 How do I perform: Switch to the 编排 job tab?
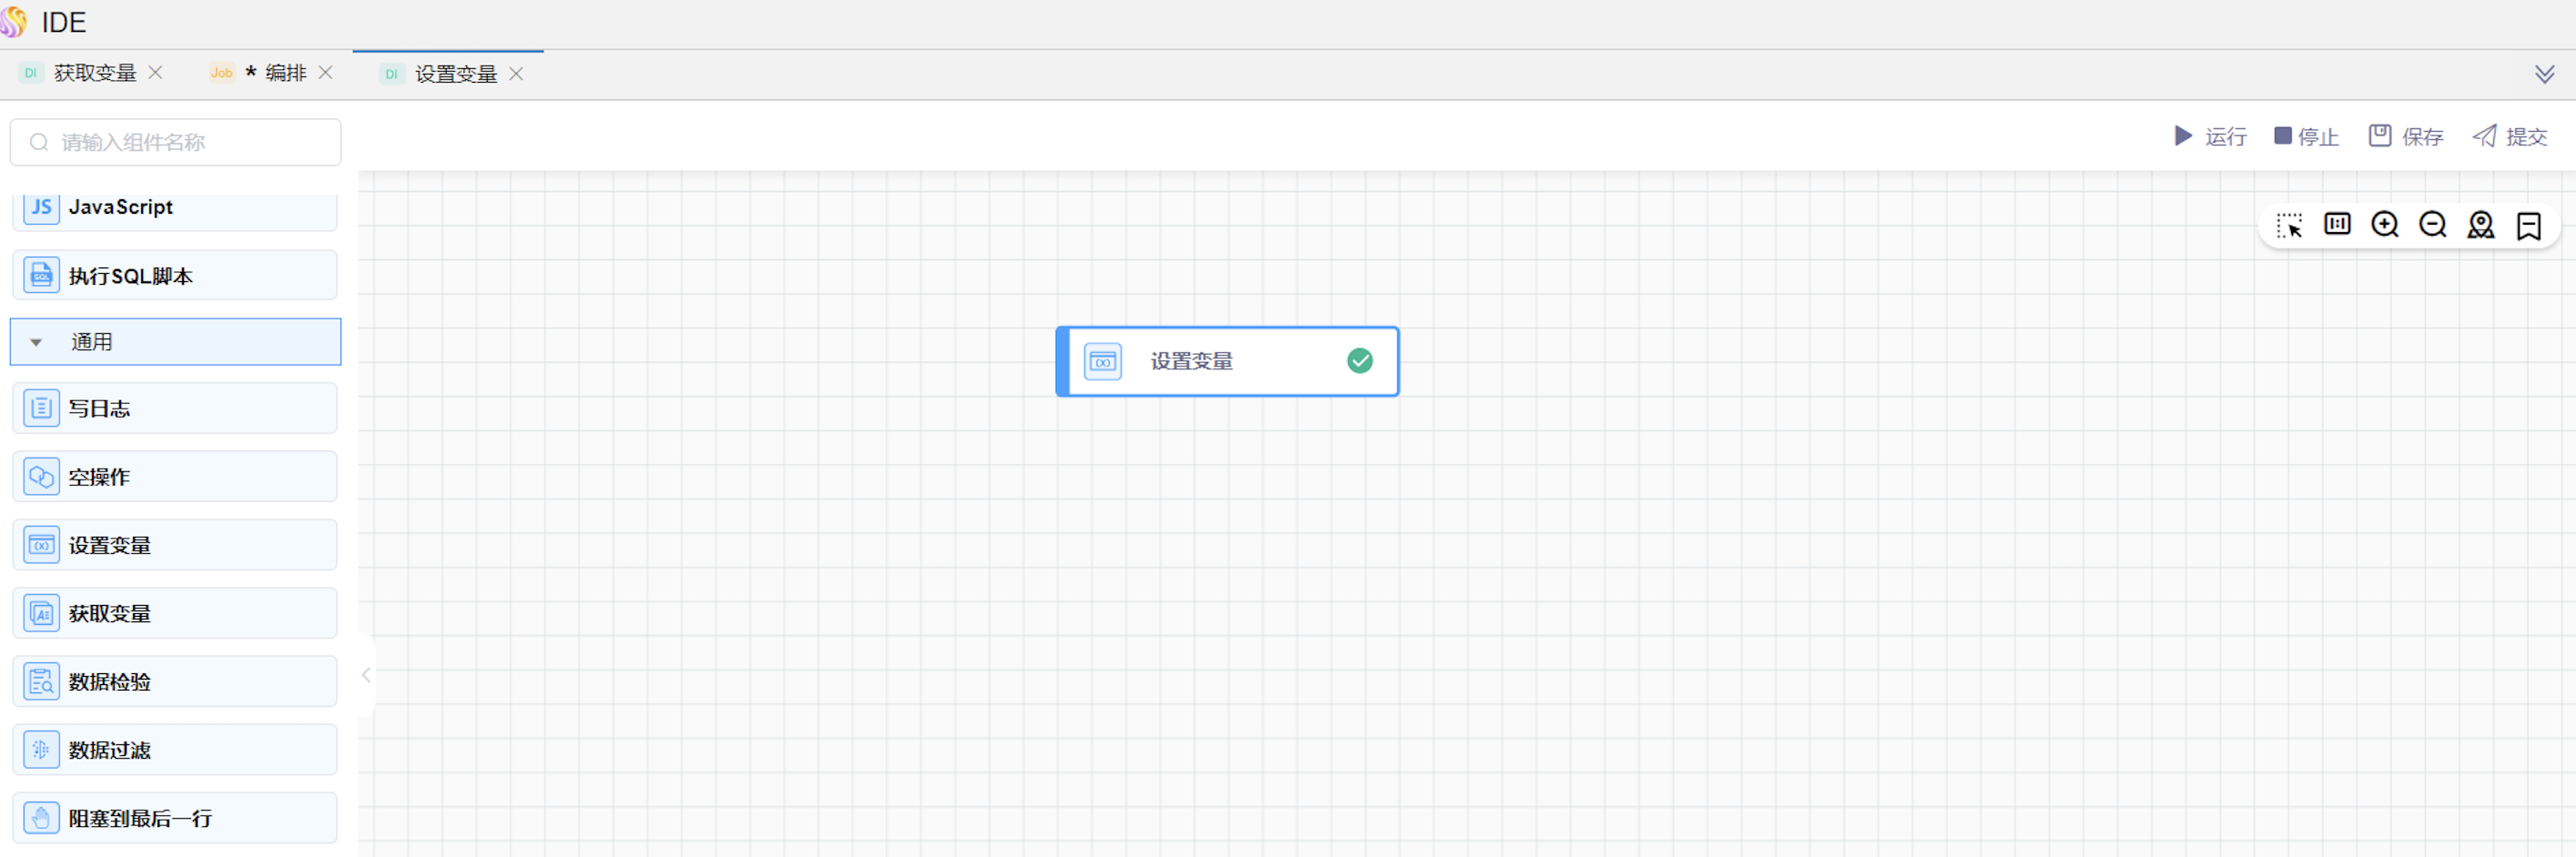pos(285,73)
